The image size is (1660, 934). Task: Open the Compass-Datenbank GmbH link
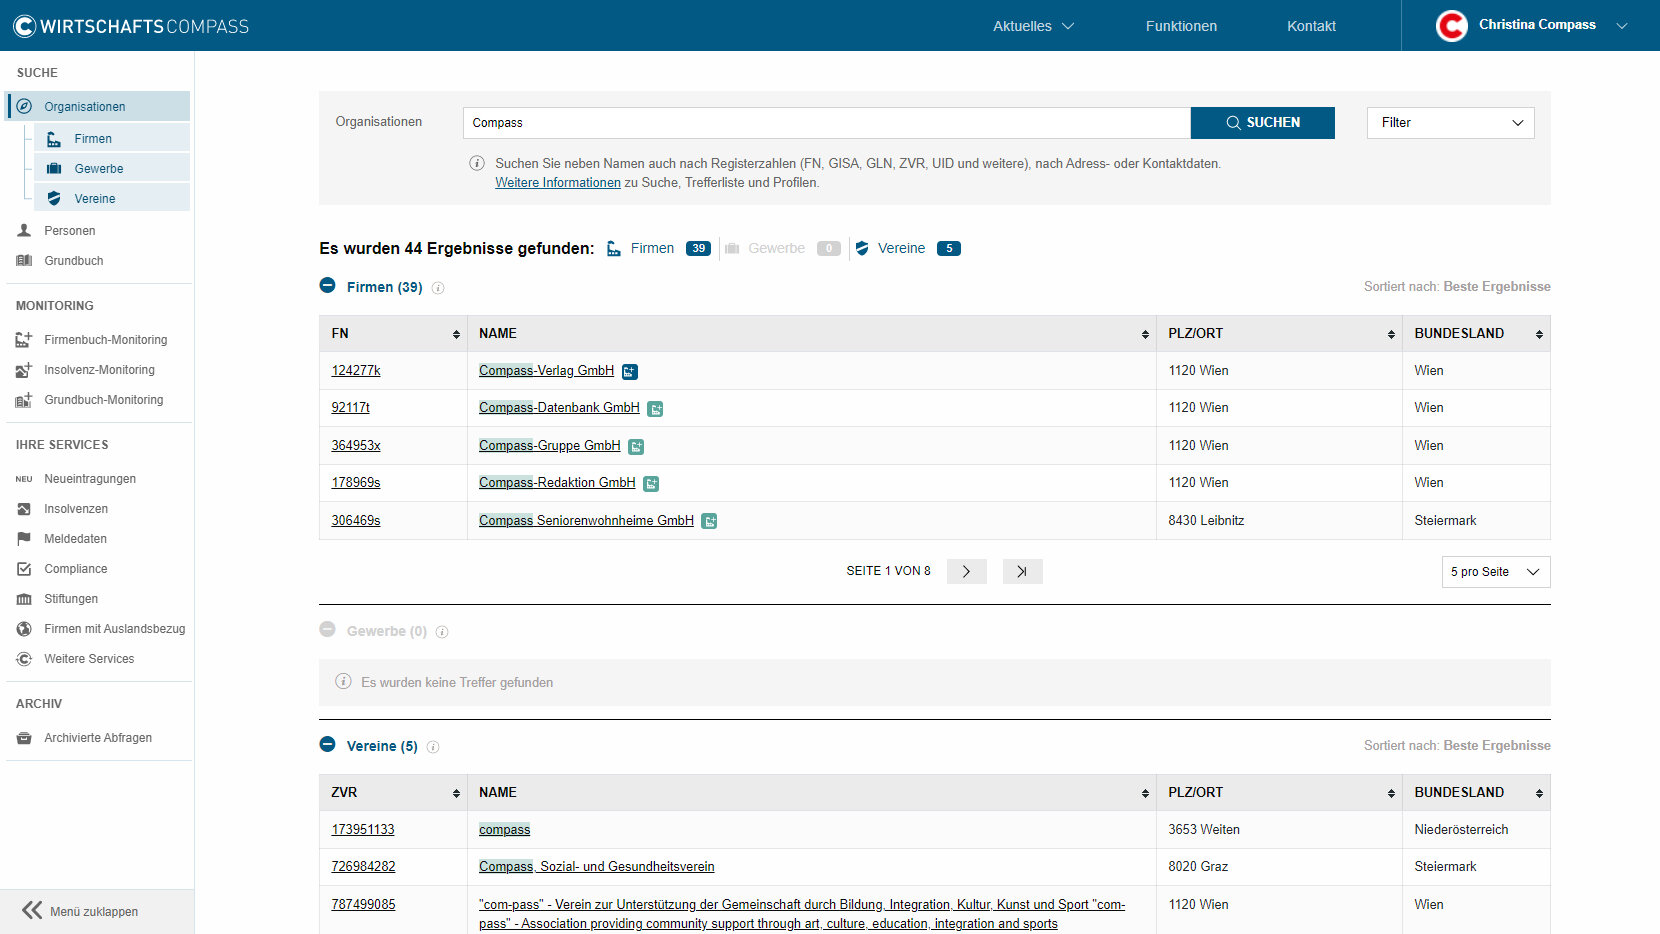559,408
